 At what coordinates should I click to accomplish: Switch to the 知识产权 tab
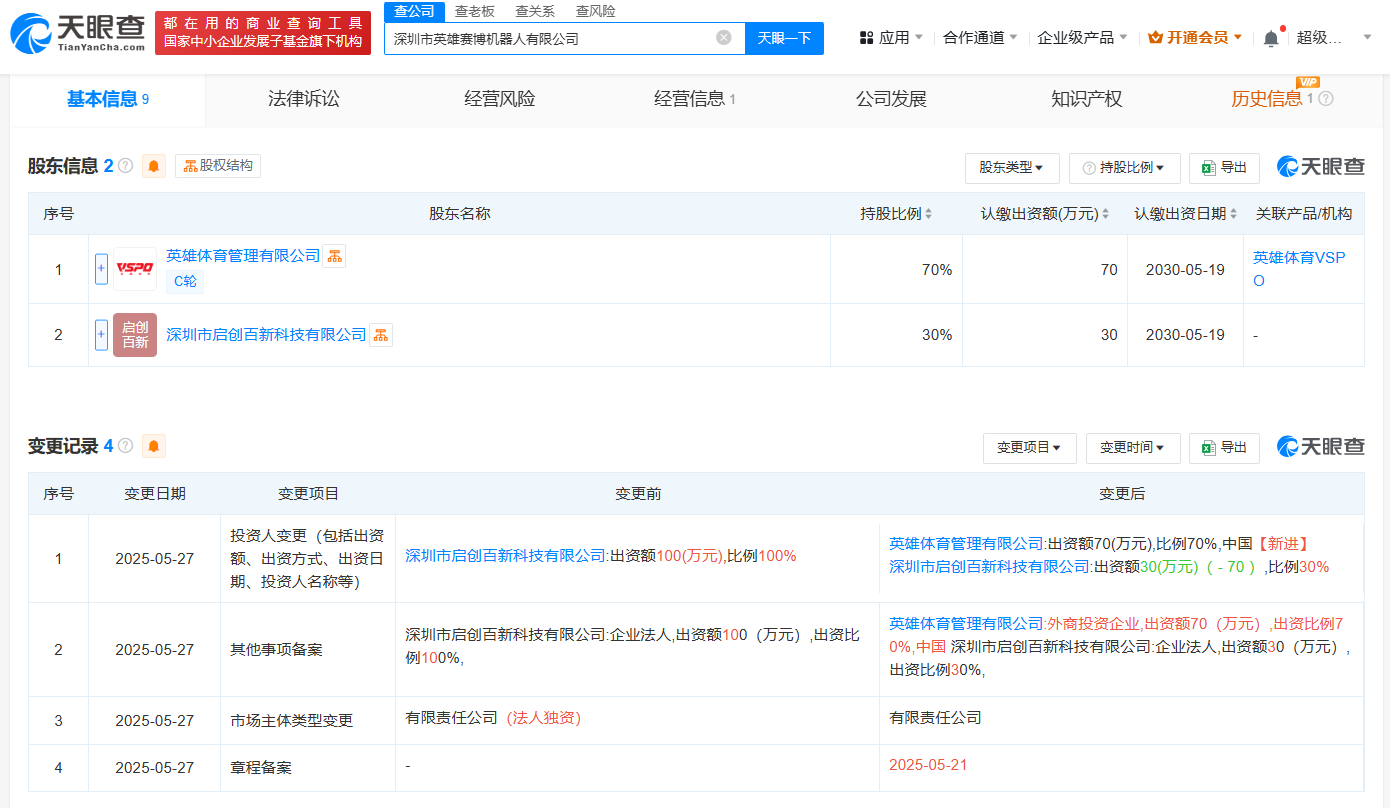(1086, 99)
